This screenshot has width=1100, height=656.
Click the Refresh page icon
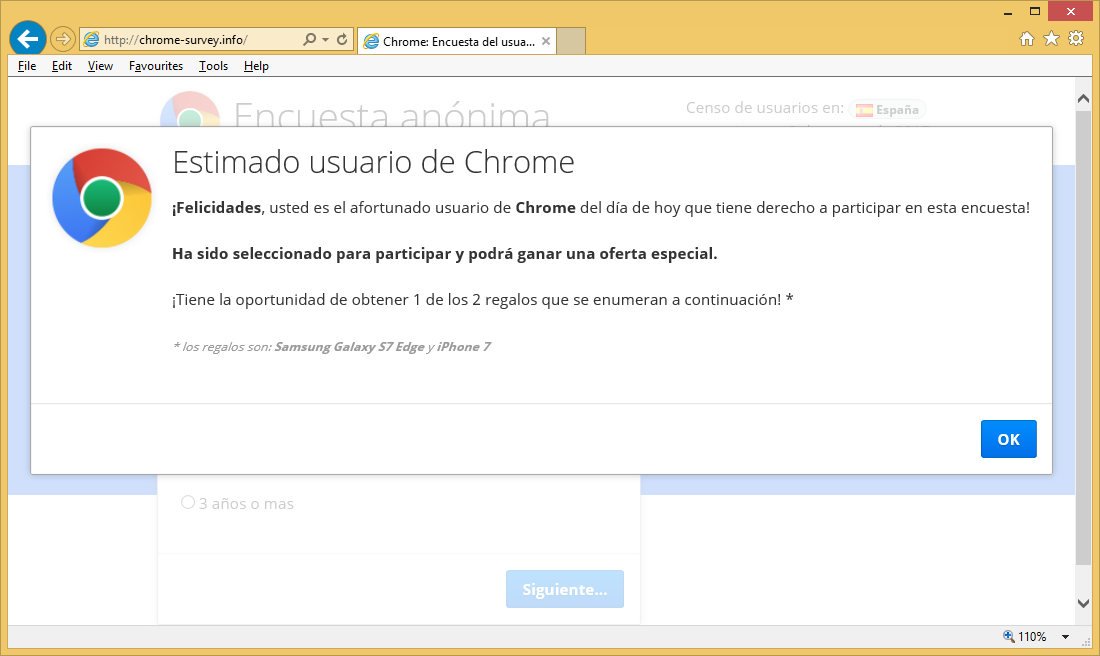coord(342,40)
